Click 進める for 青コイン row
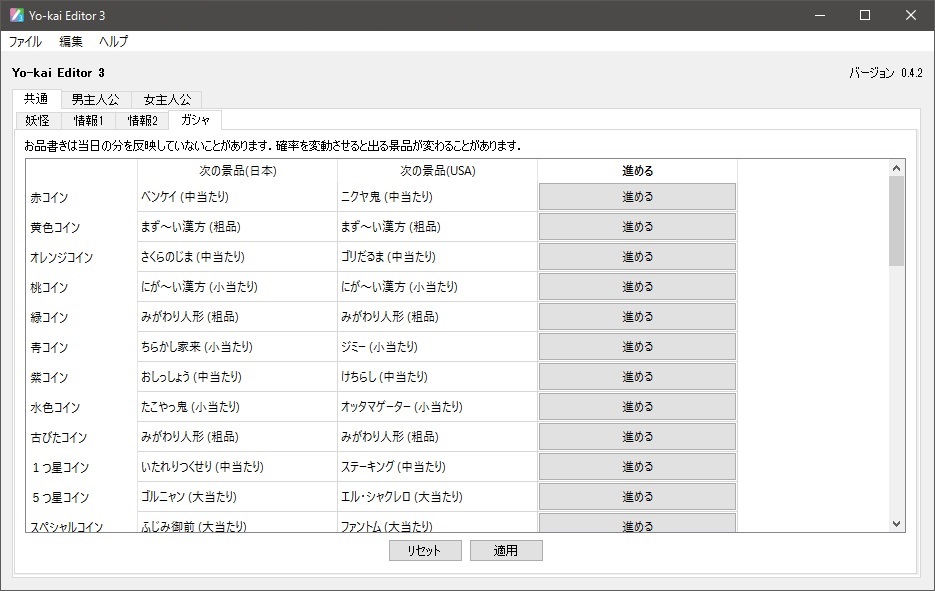 tap(637, 346)
